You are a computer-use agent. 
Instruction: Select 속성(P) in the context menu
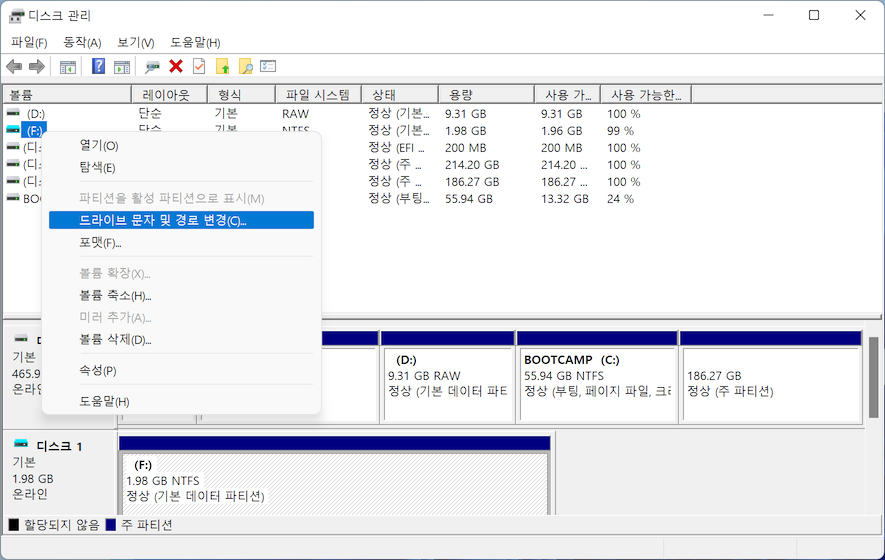pos(98,371)
